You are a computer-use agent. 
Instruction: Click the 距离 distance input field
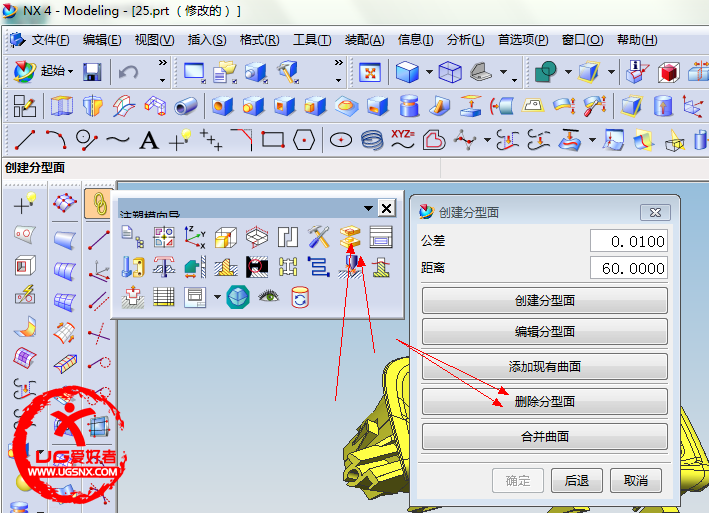point(629,268)
